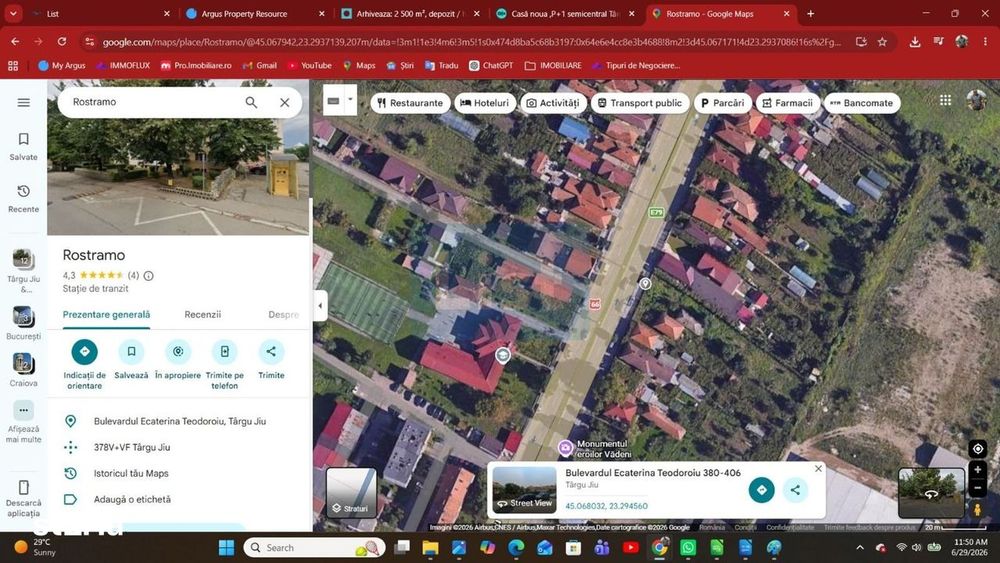Click Salvează place icon

click(131, 351)
